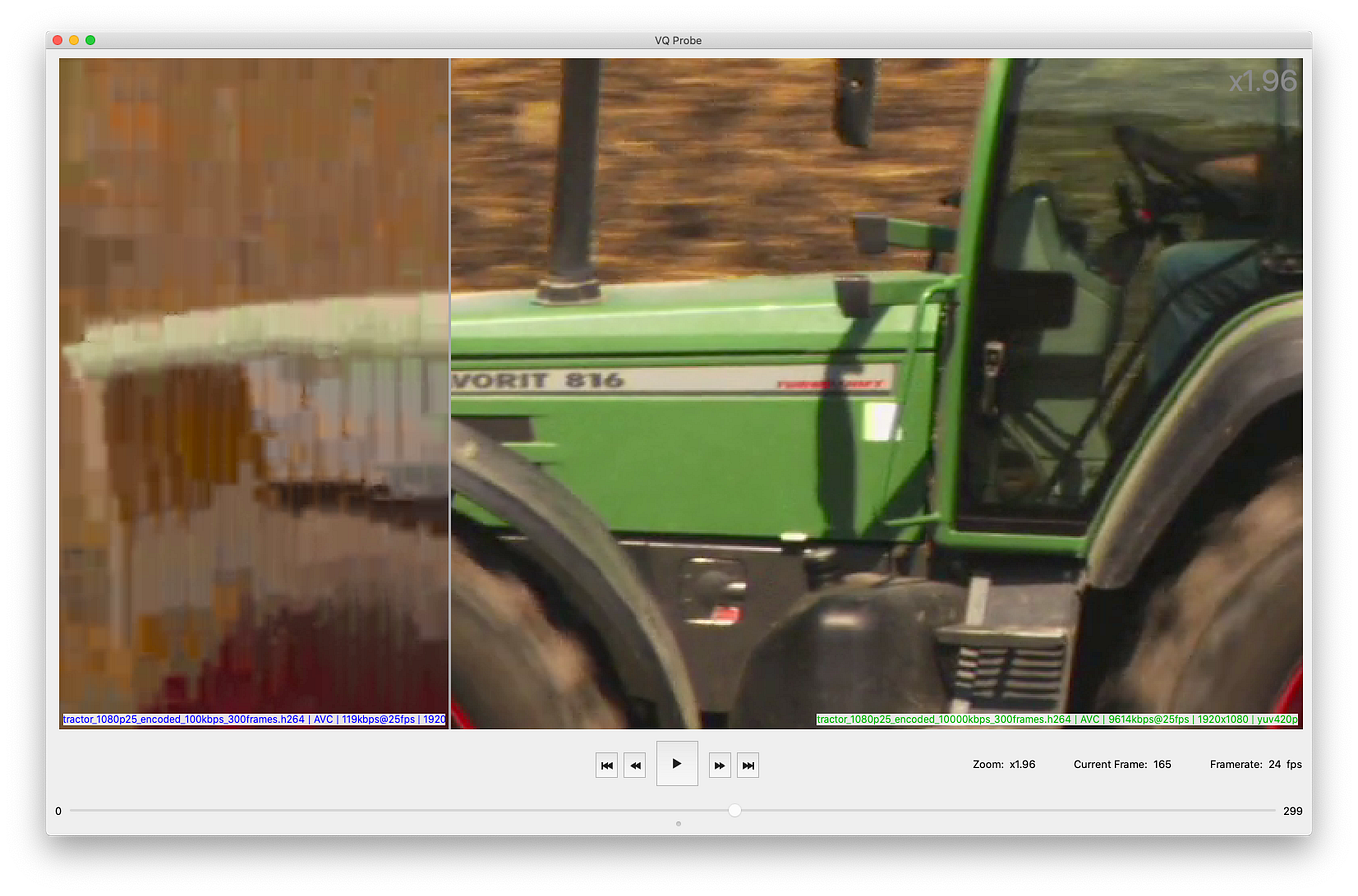Step forward one frame using next-frame icon
The height and width of the screenshot is (896, 1358).
pos(720,764)
